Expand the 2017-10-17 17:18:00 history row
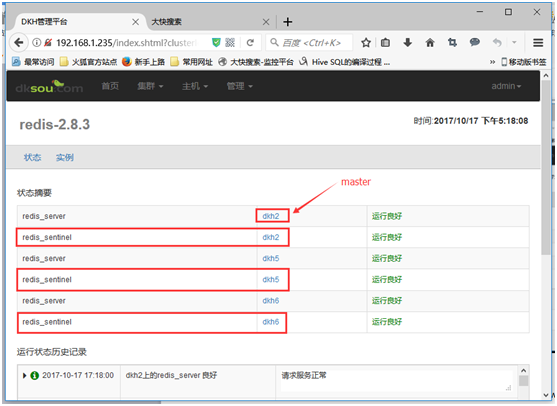 (x=24, y=375)
